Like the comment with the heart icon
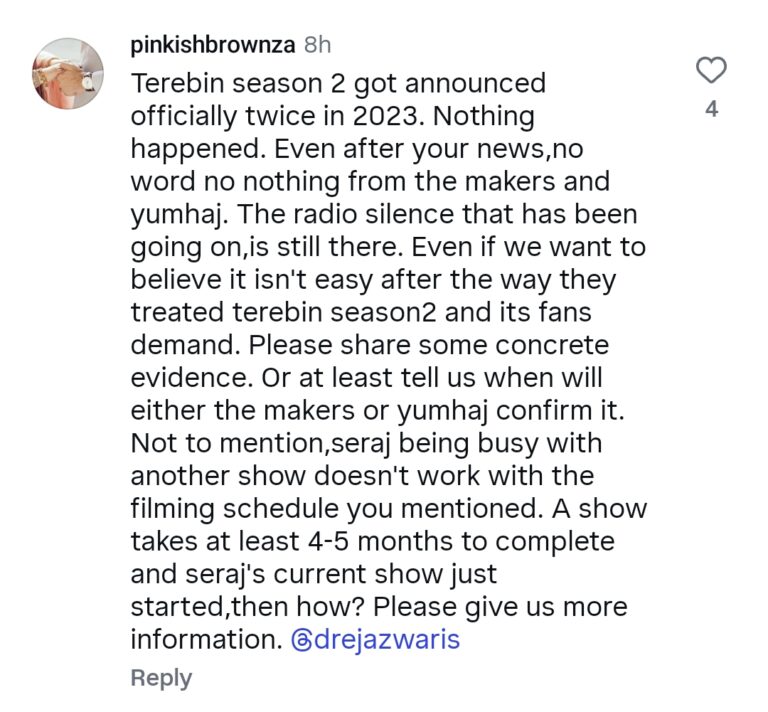Image resolution: width=768 pixels, height=712 pixels. [x=711, y=71]
